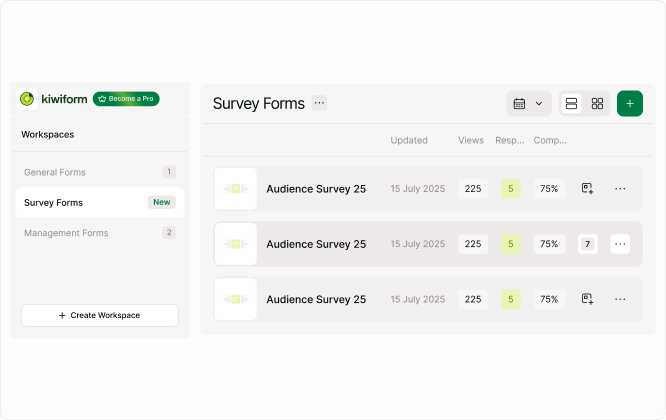This screenshot has height=420, width=666.
Task: Open more options for third survey row
Action: click(620, 299)
